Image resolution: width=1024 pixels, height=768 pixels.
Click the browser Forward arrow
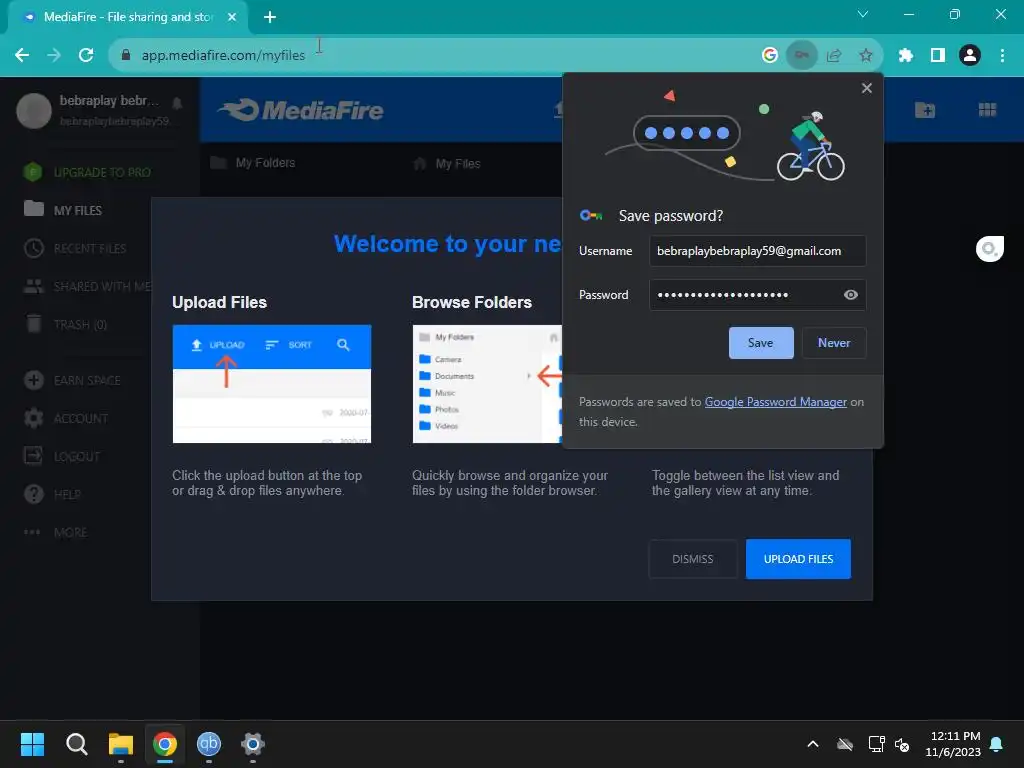[x=54, y=56]
